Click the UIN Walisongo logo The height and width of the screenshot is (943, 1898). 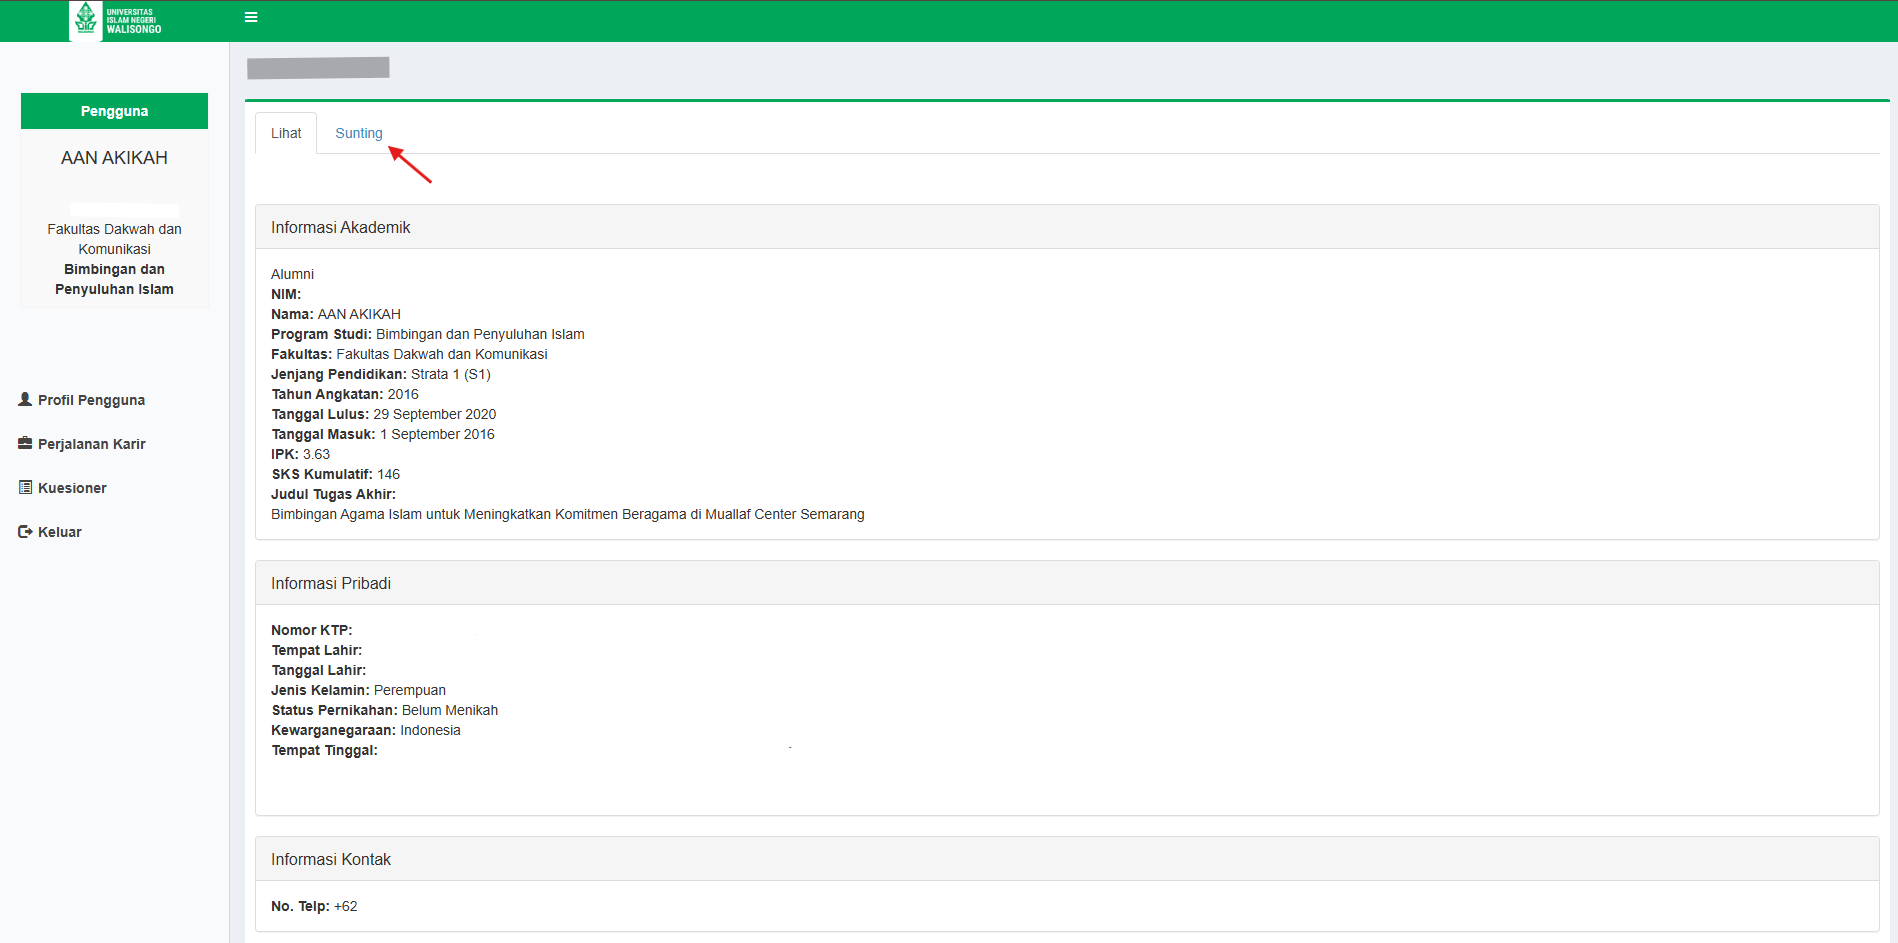[116, 20]
